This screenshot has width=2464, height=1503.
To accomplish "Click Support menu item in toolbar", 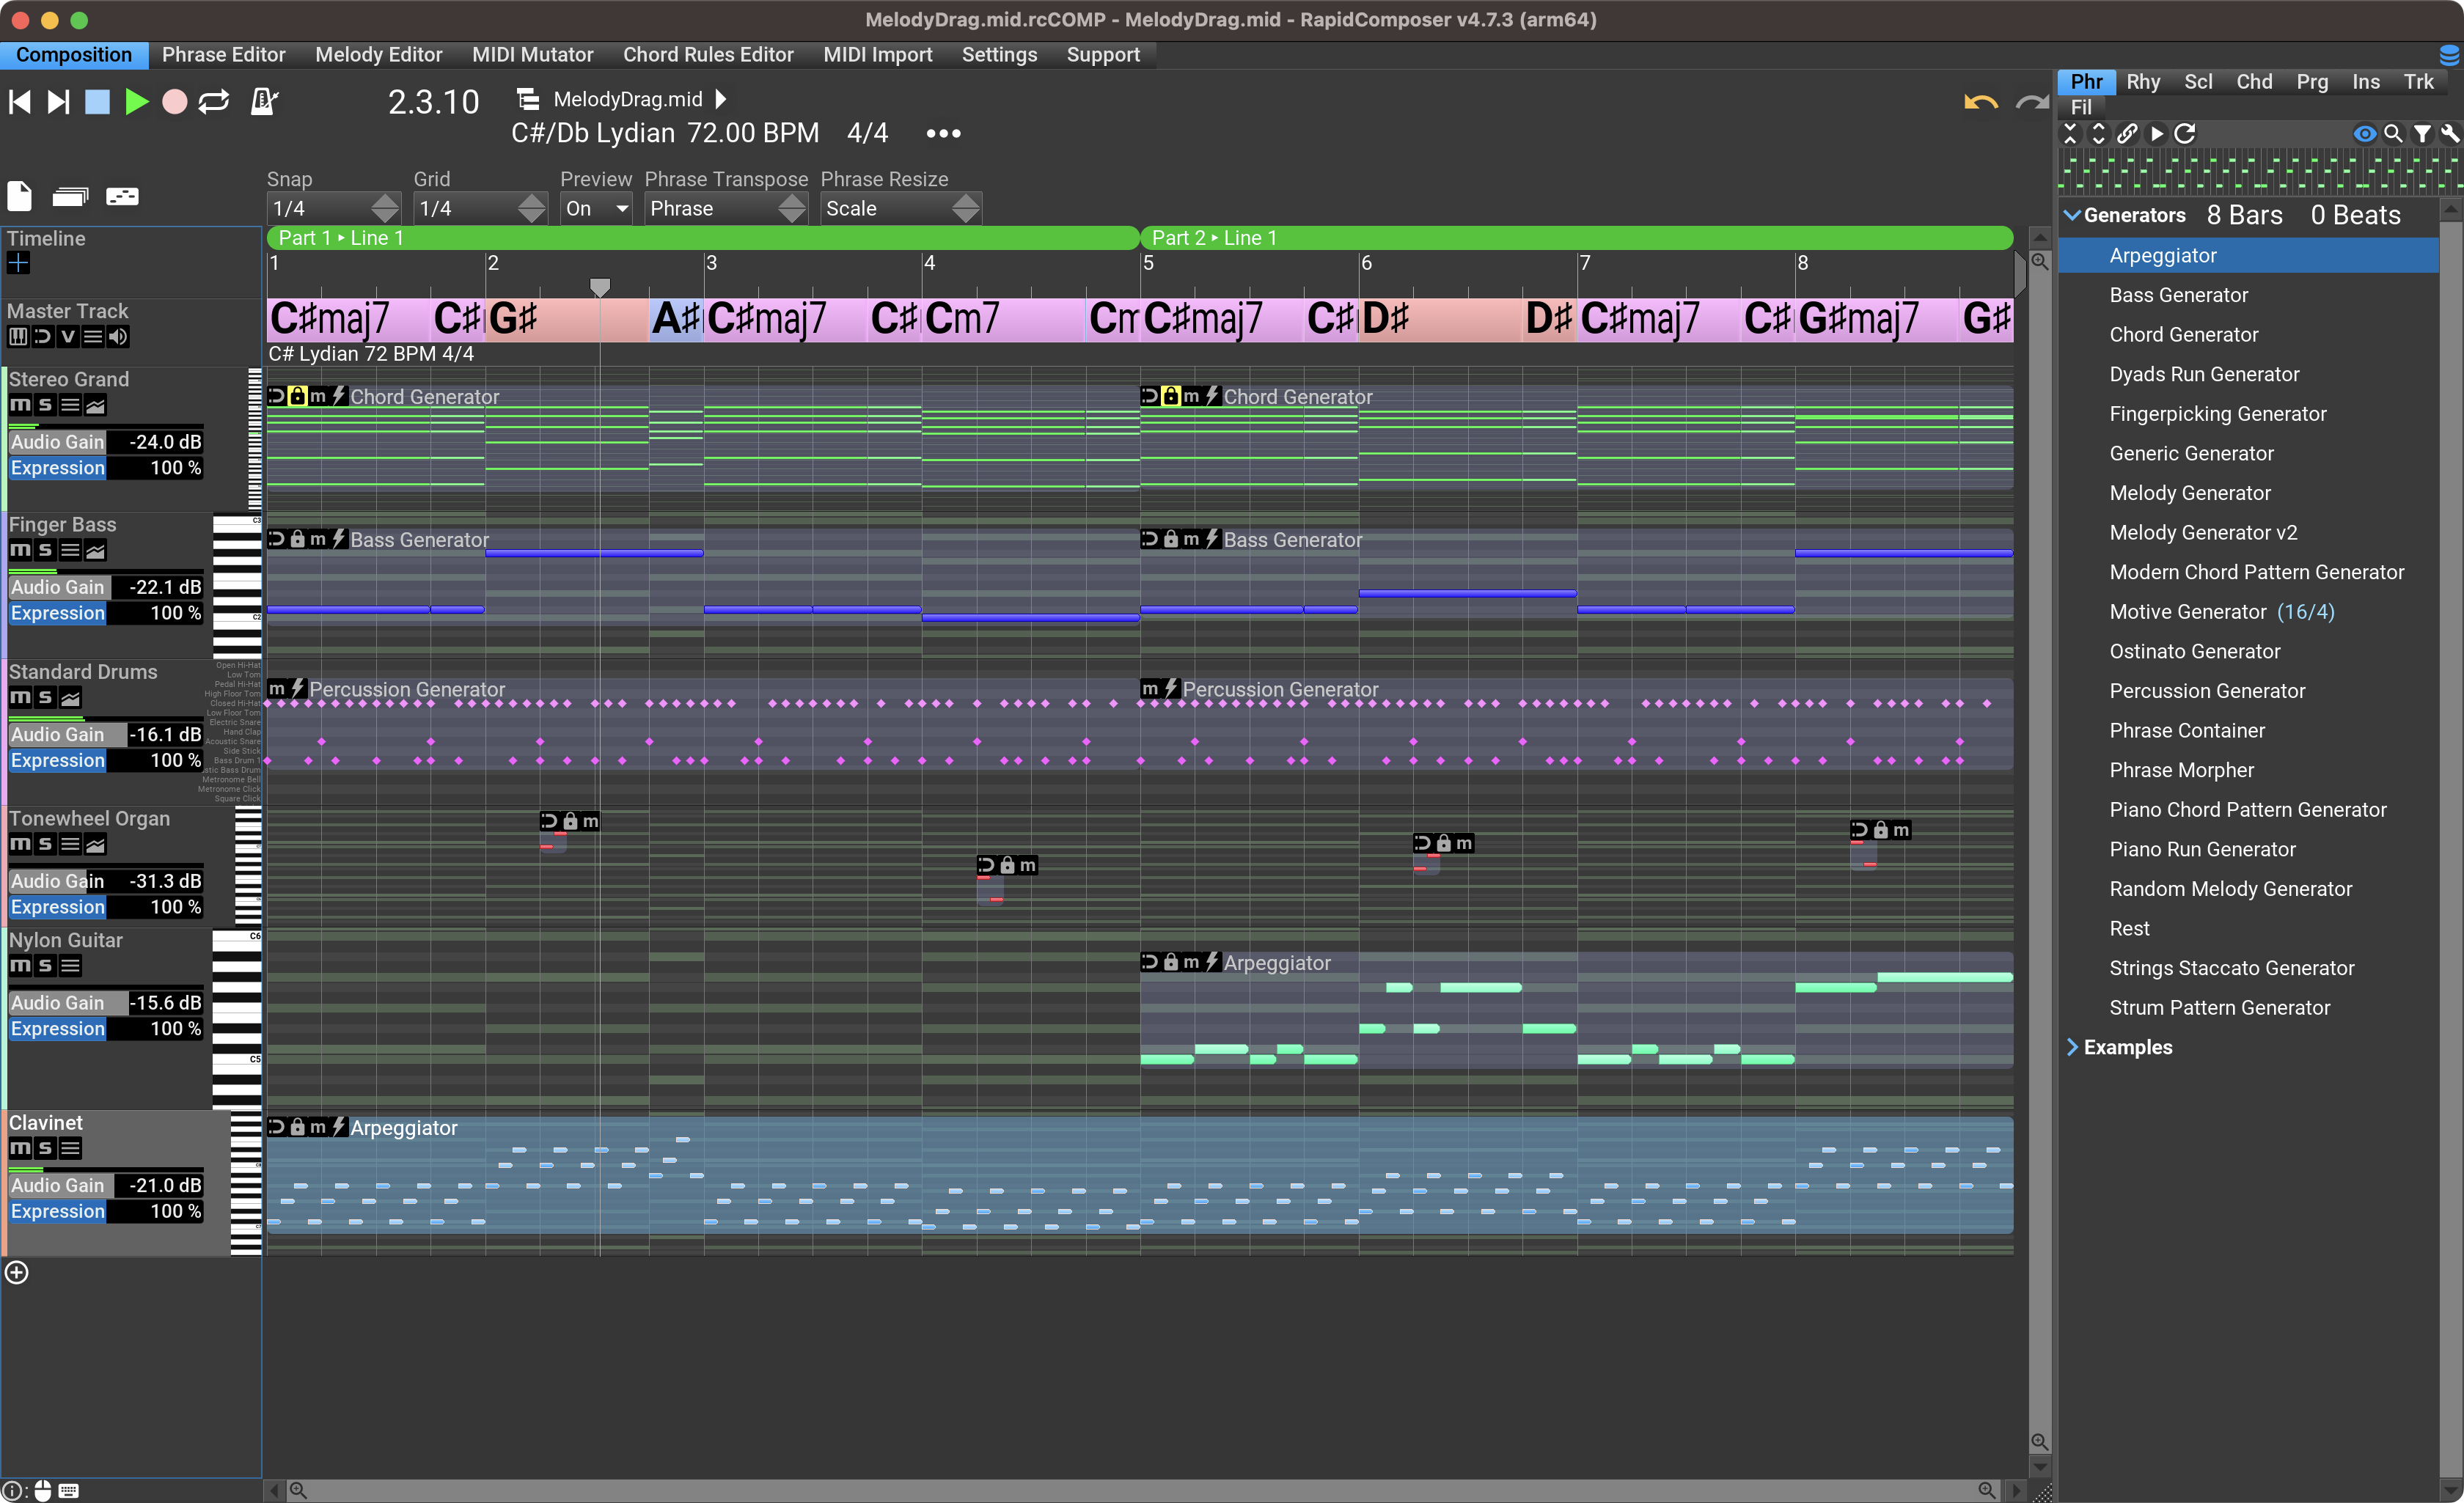I will coord(1100,54).
